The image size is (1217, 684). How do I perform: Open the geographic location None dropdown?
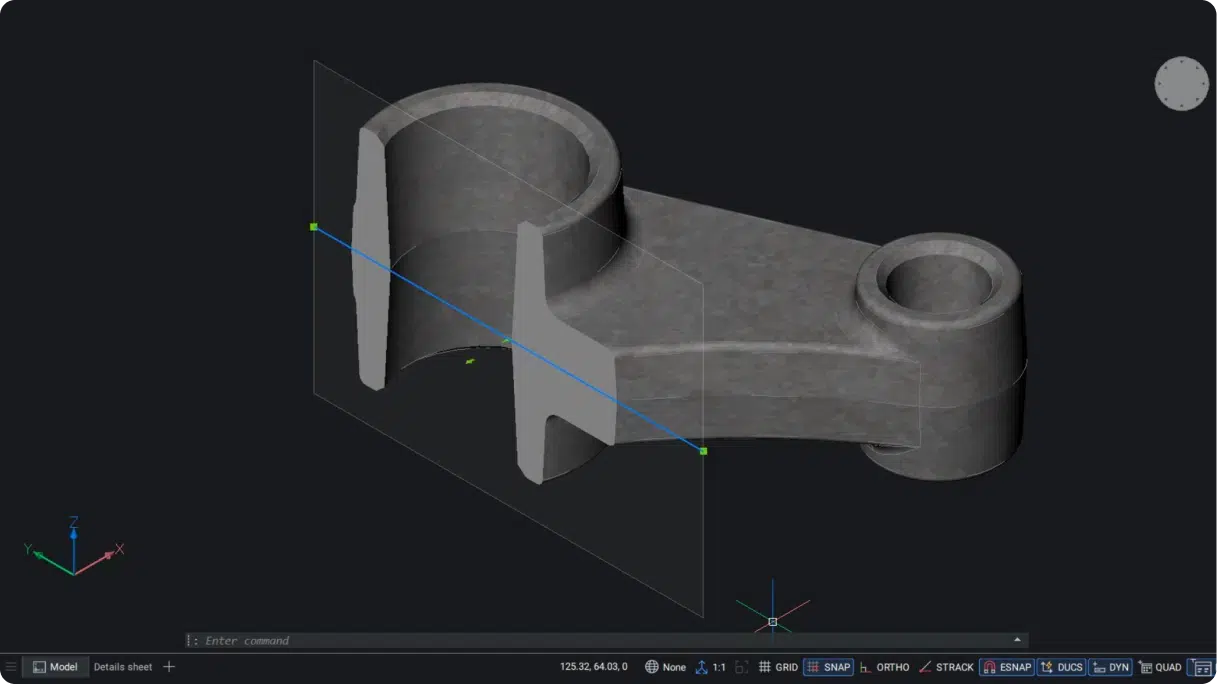tap(666, 667)
